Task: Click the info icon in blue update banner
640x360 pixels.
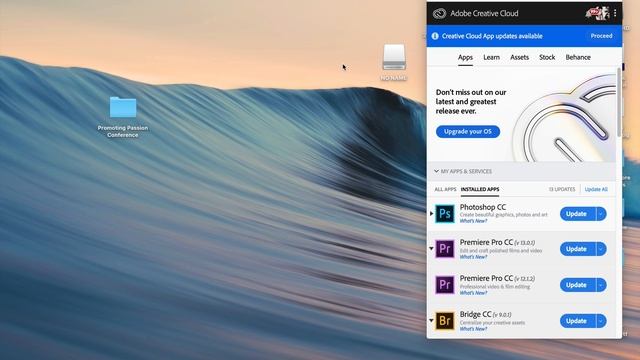Action: (x=435, y=36)
